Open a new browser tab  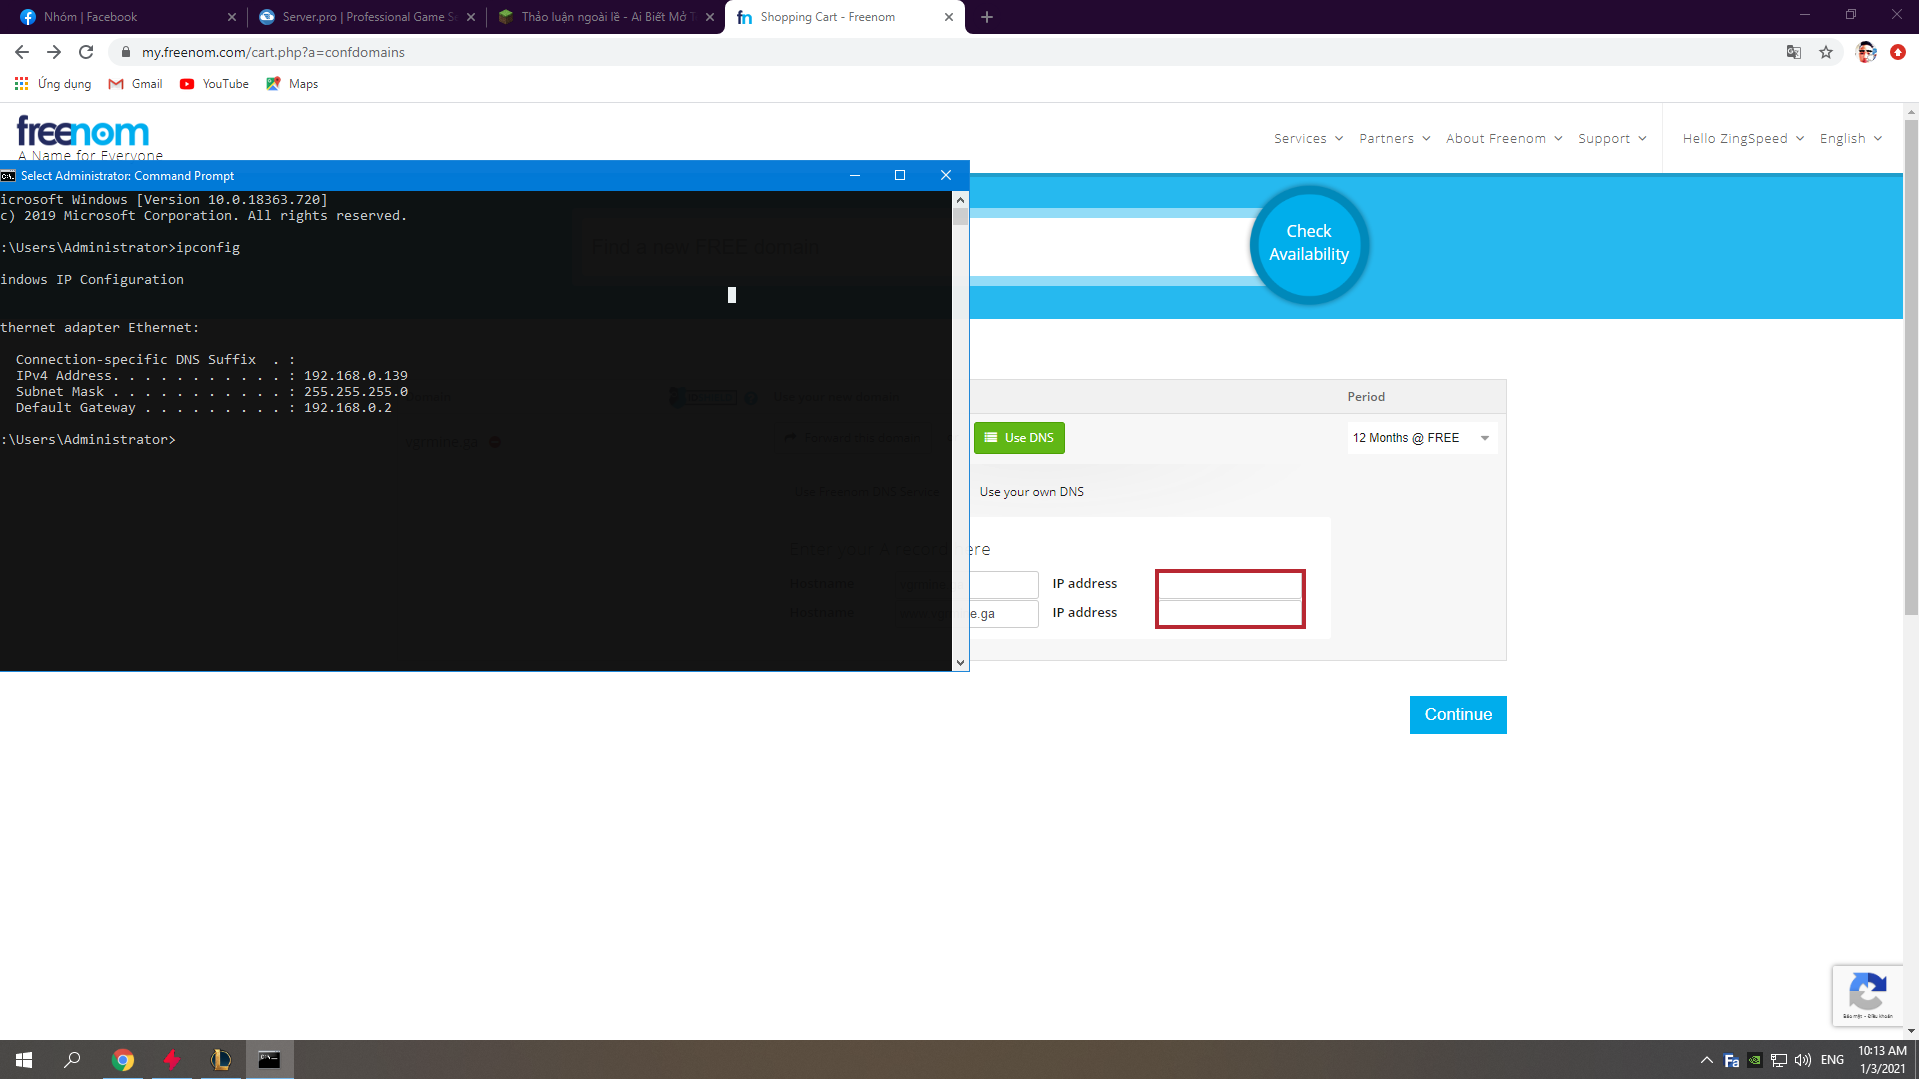[x=987, y=17]
